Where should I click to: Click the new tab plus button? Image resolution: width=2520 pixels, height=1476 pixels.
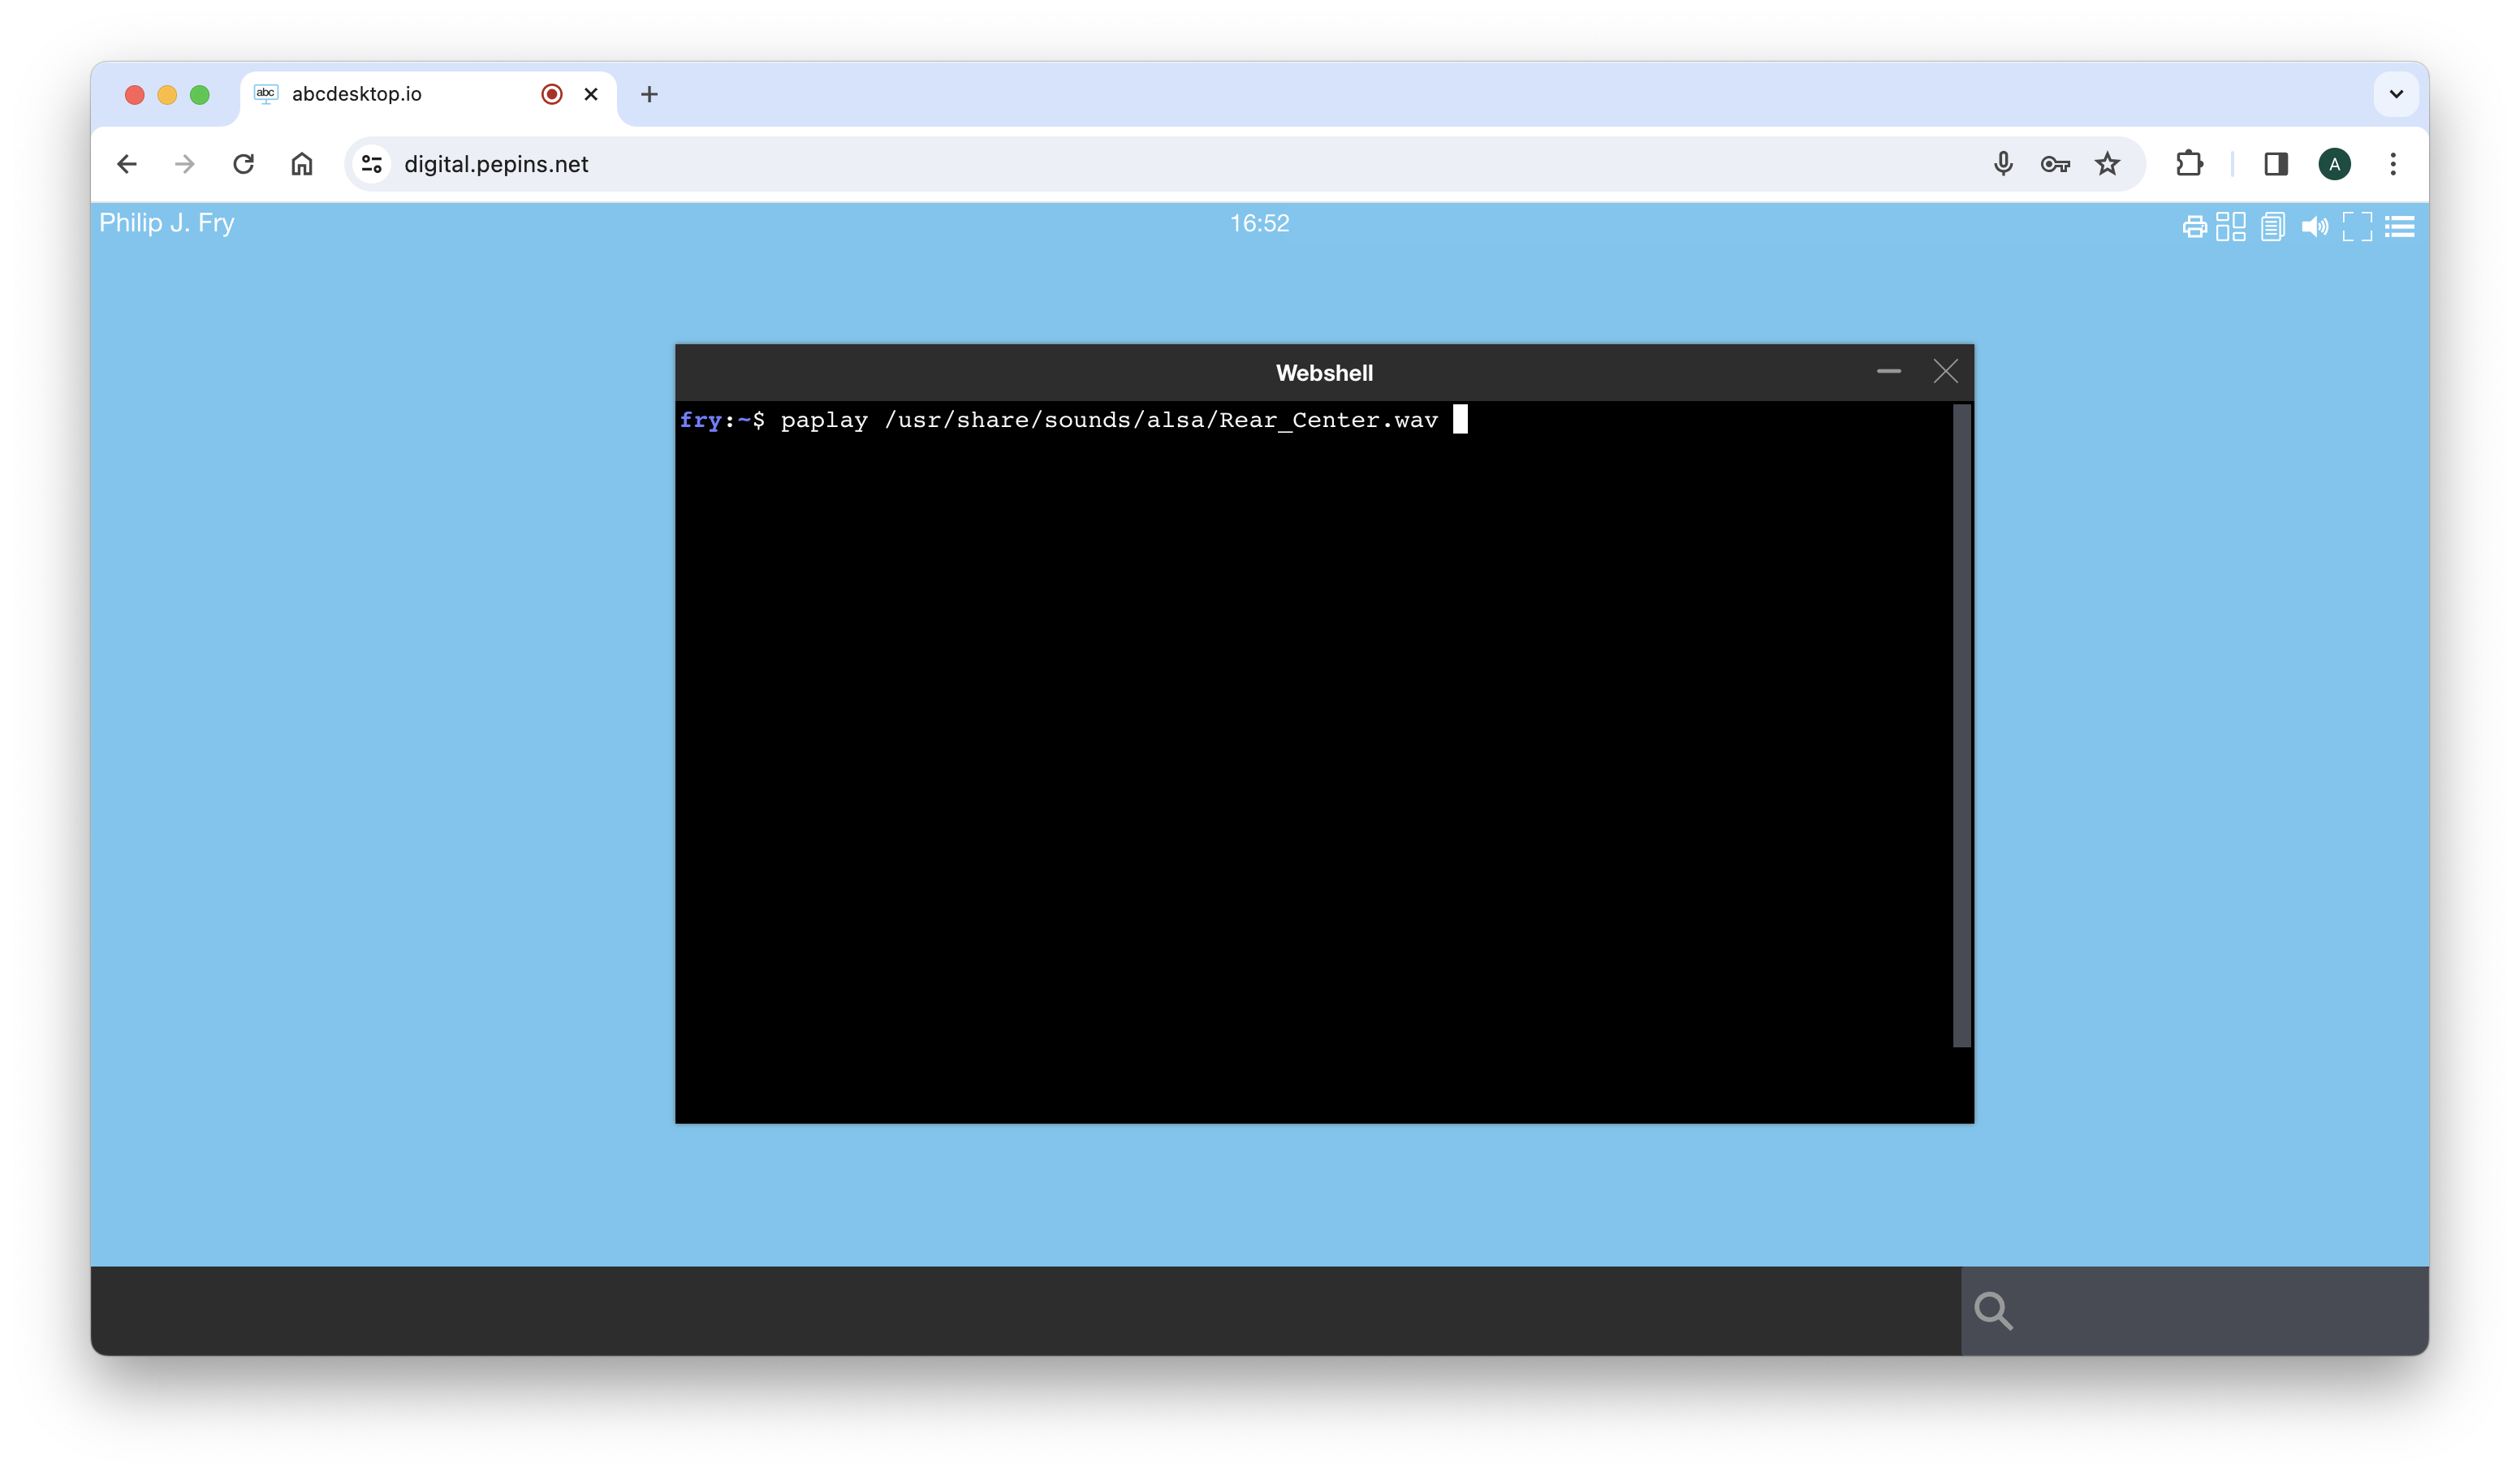[x=649, y=92]
